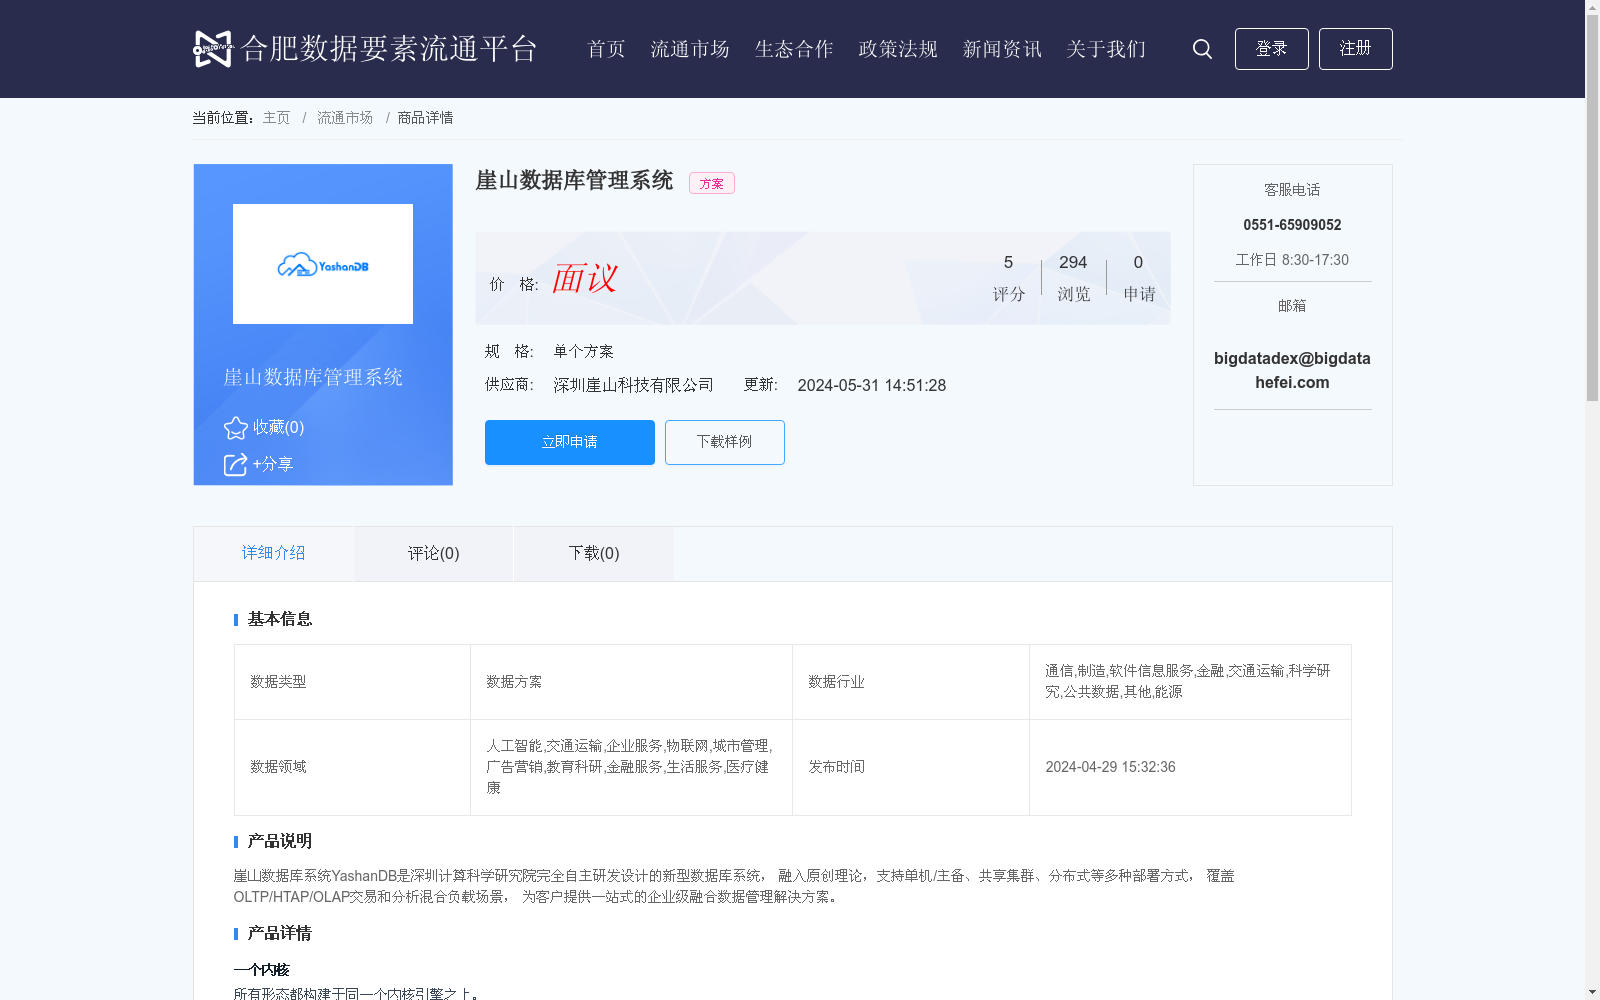Click the 立即申请 apply button
The image size is (1600, 1000).
570,442
